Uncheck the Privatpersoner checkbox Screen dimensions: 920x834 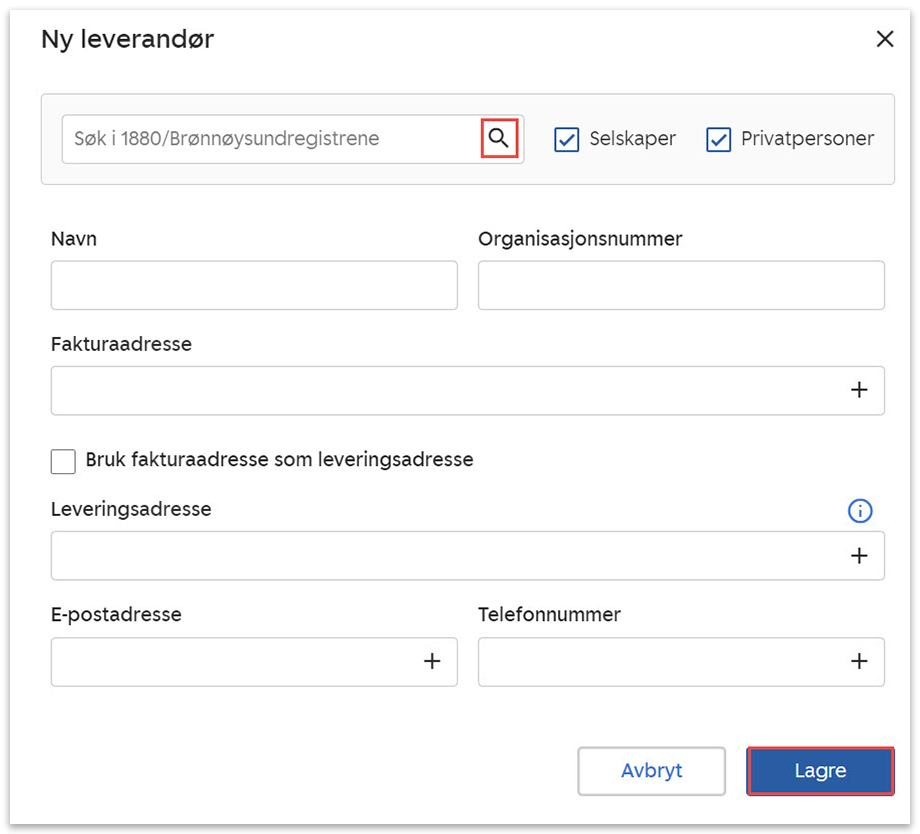pos(719,140)
